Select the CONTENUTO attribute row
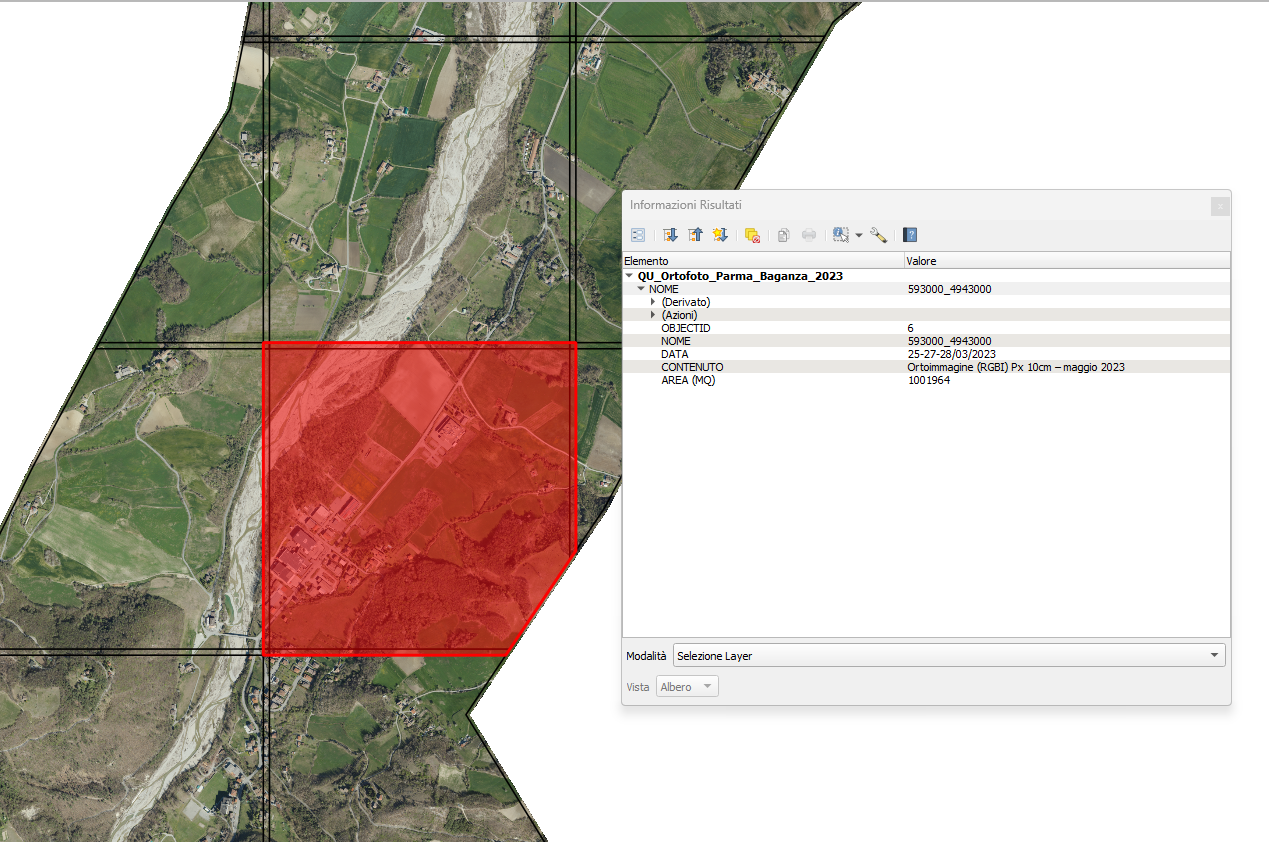The image size is (1269, 842). 692,367
